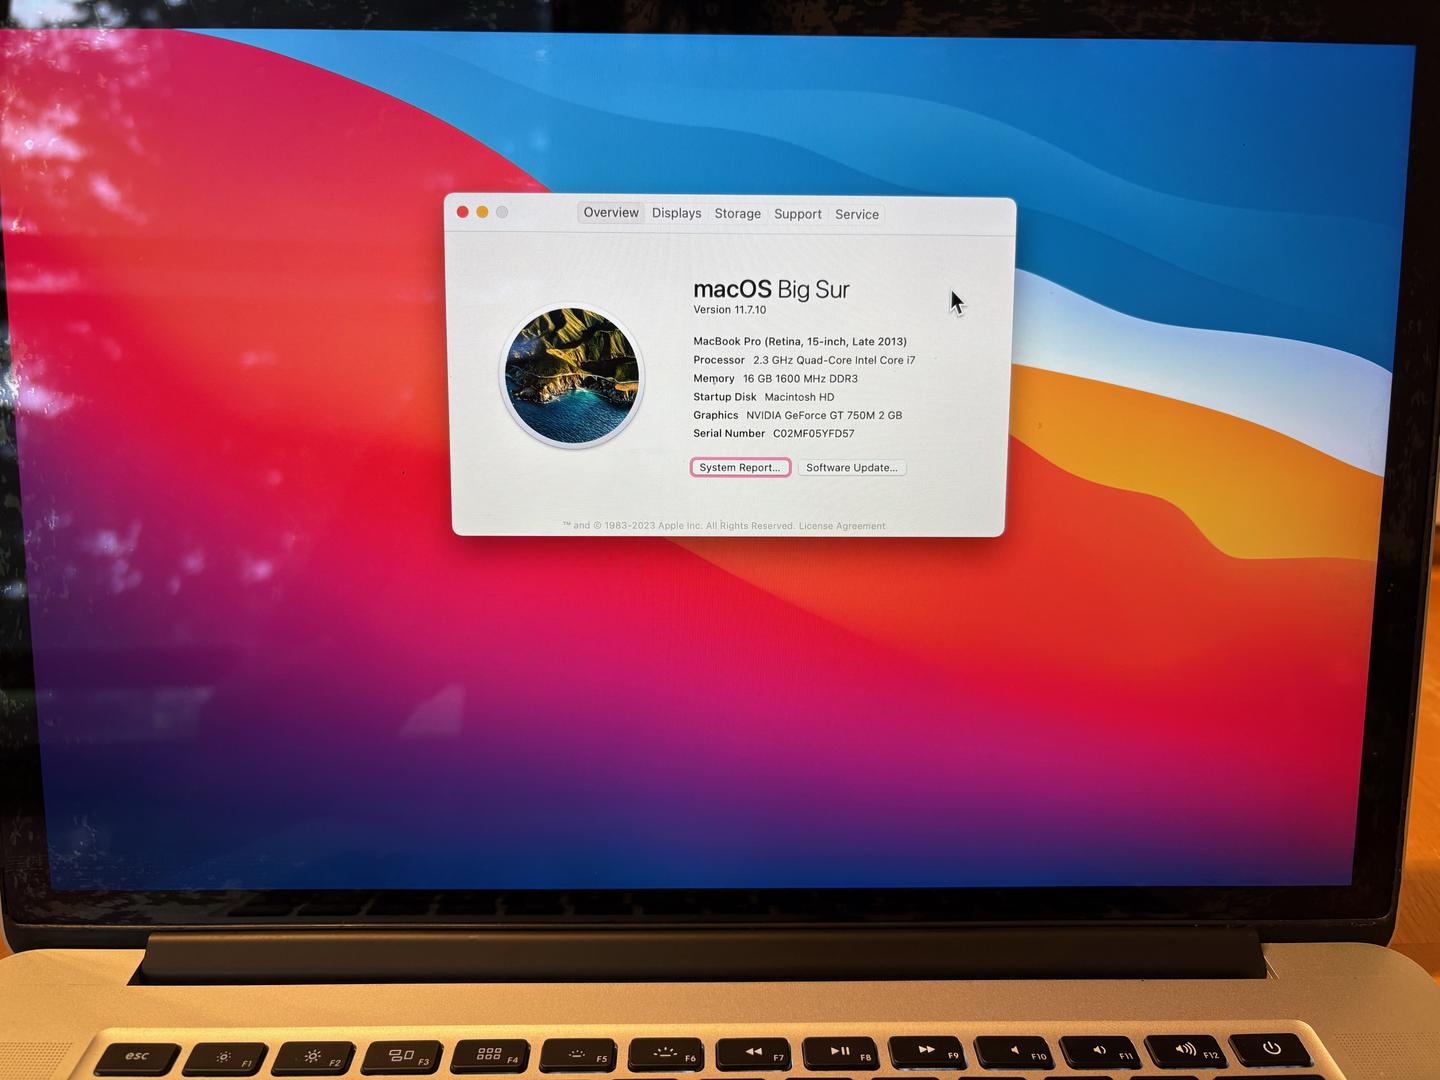Click the Software Update... button

click(852, 467)
